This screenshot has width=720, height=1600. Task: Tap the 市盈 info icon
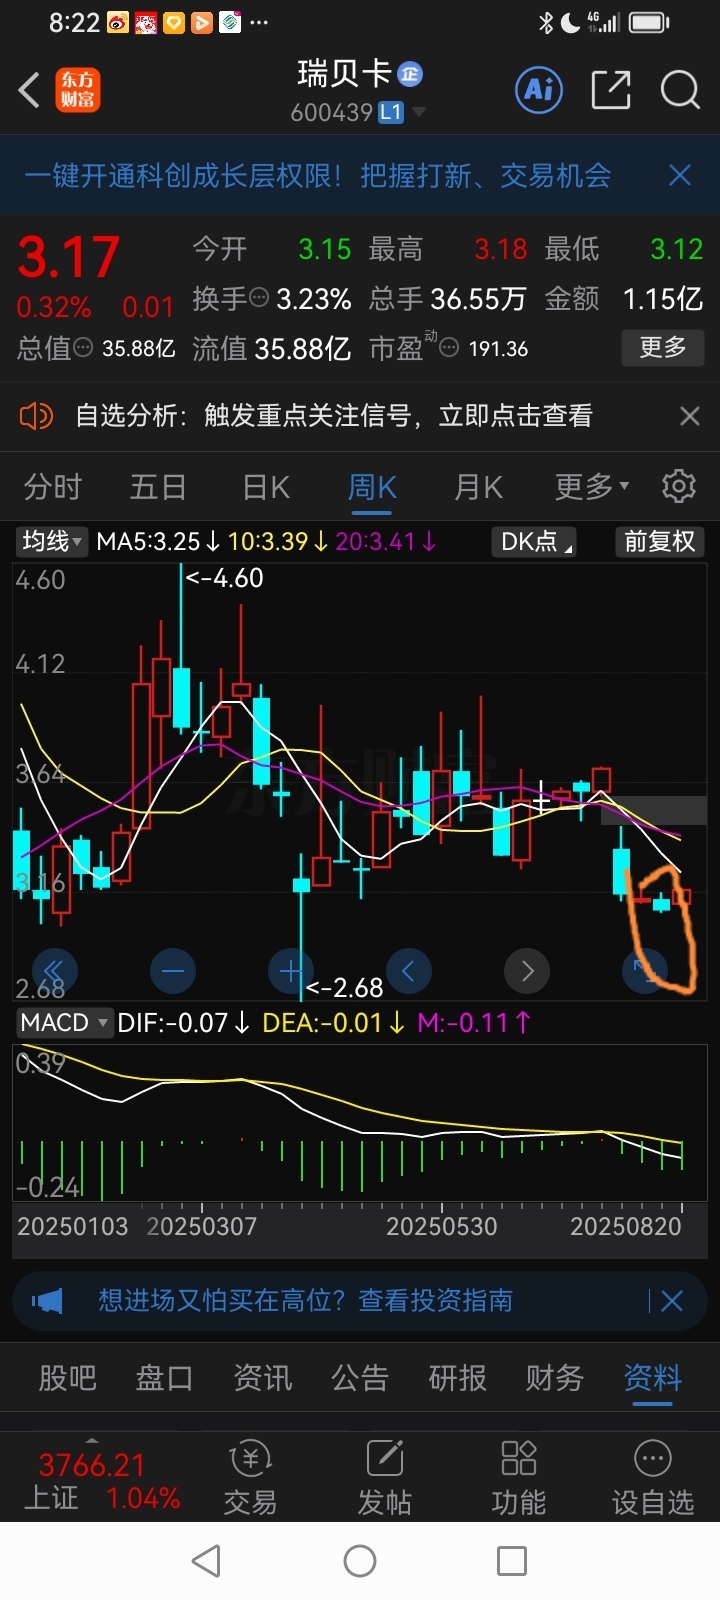pyautogui.click(x=450, y=348)
